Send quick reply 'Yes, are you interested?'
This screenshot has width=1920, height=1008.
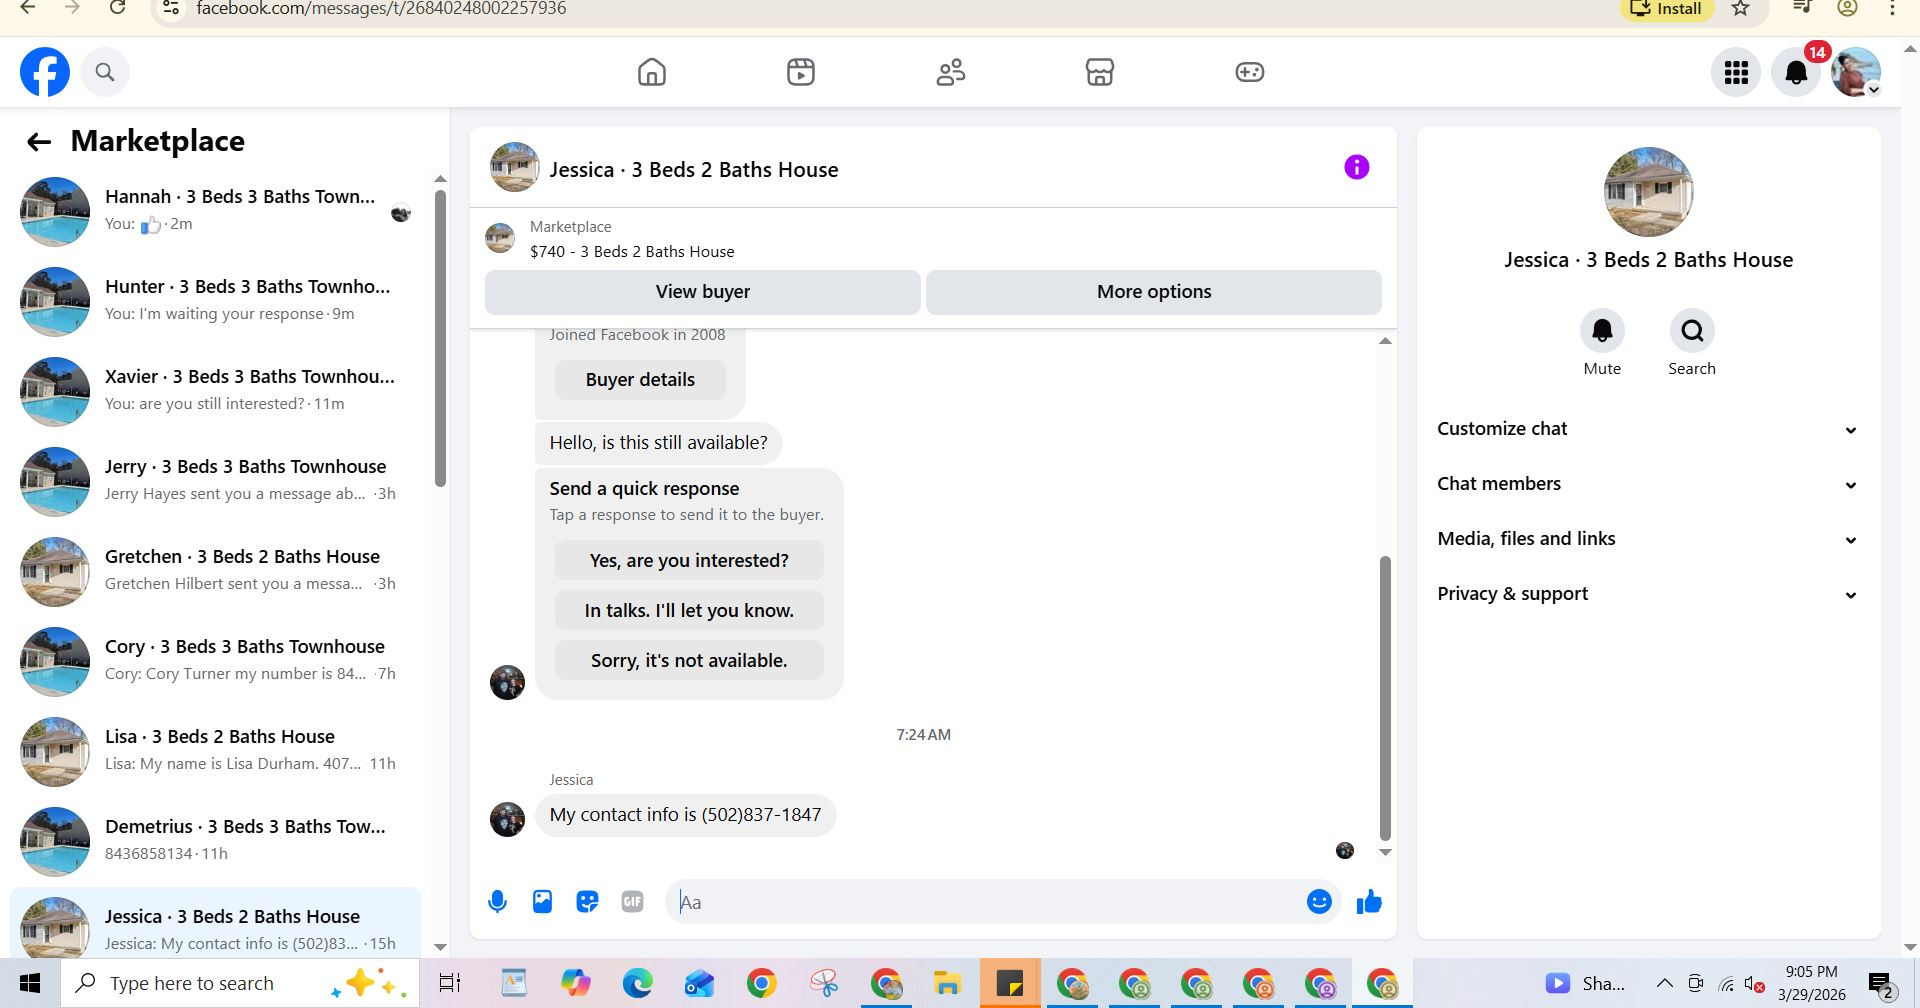point(689,561)
